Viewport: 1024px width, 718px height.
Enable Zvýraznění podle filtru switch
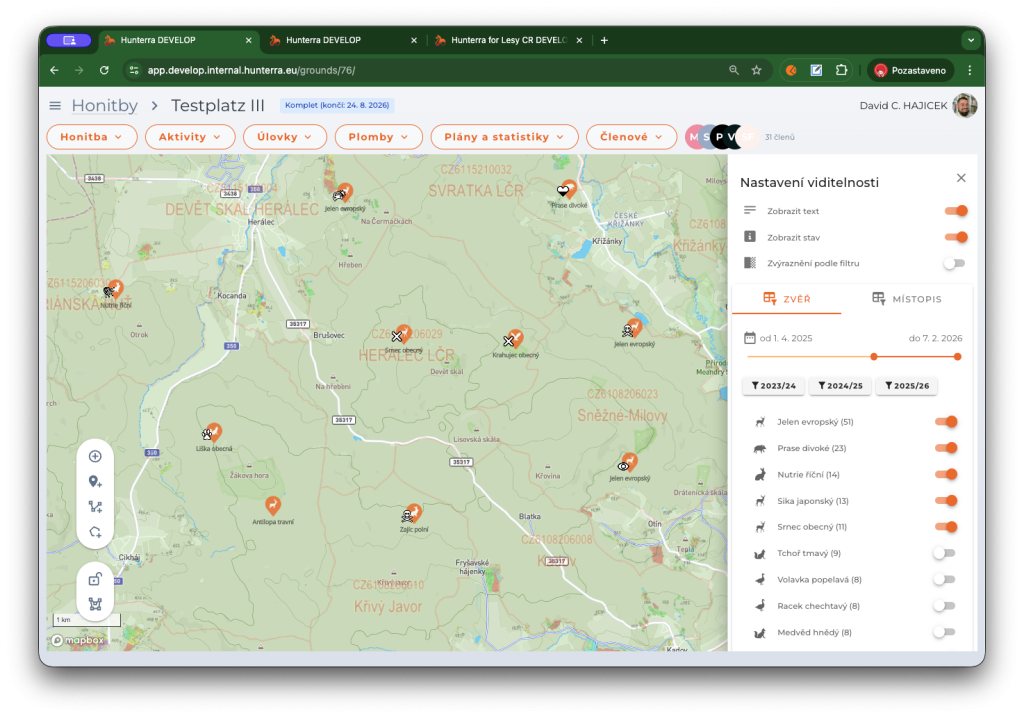(x=954, y=263)
